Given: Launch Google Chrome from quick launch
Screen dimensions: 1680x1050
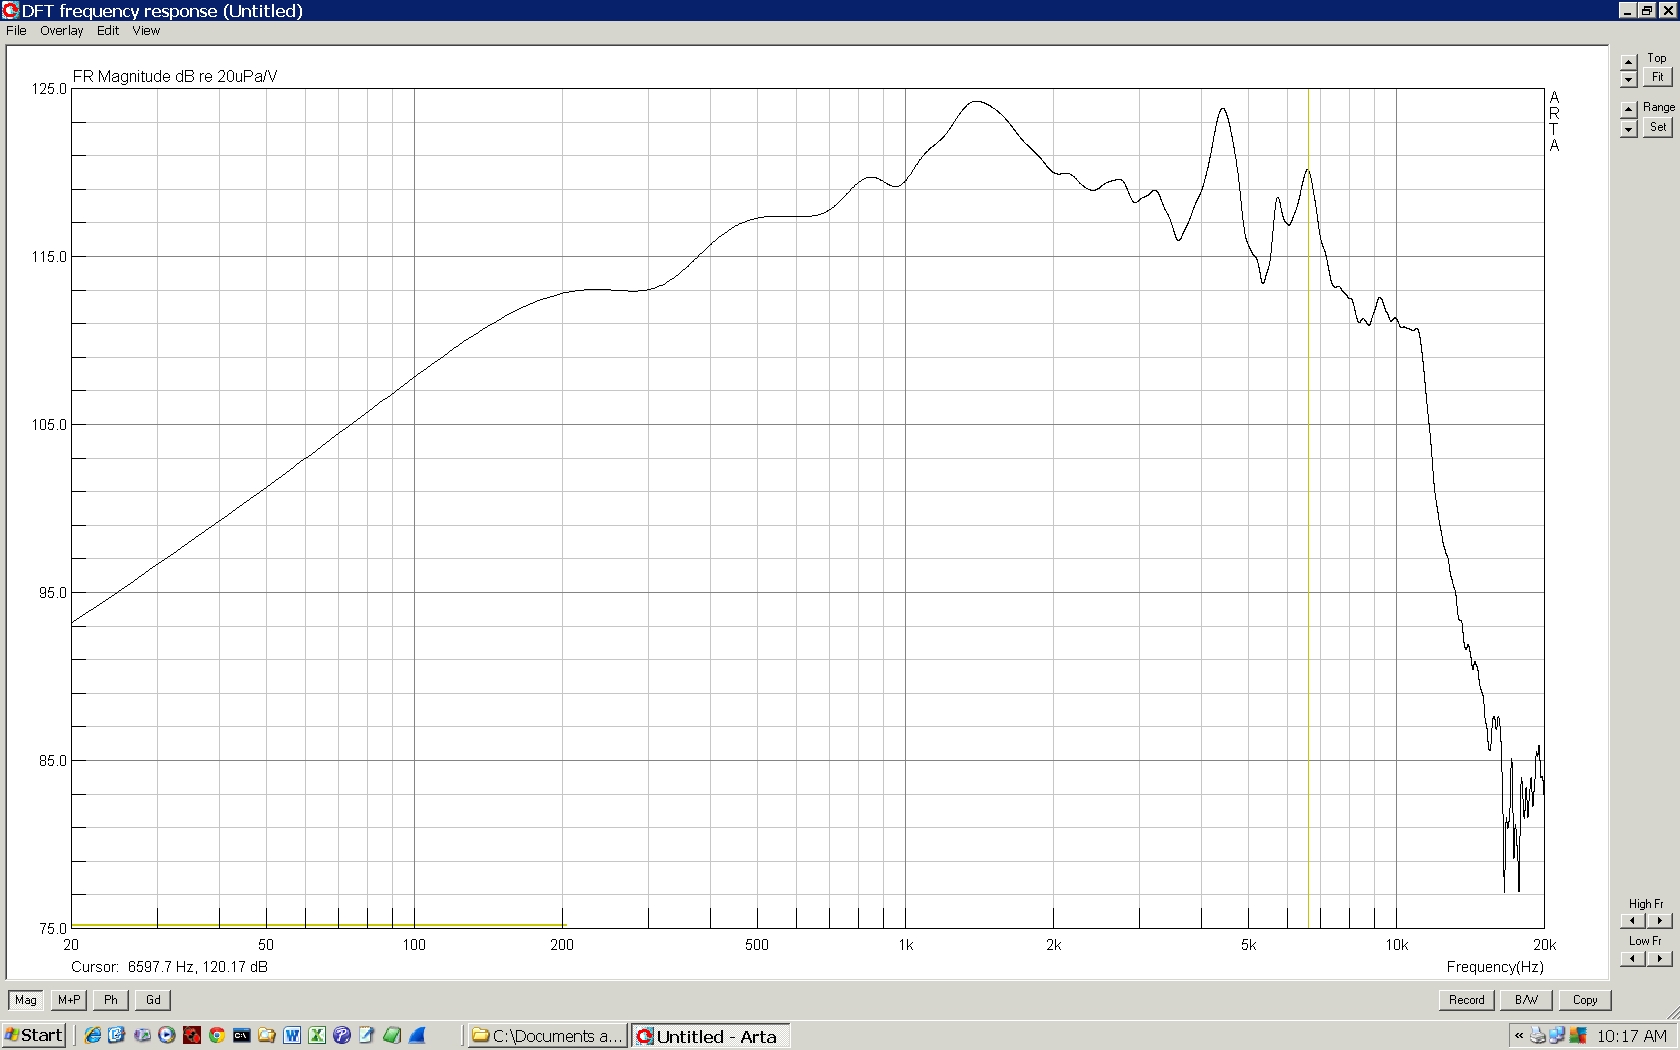Looking at the screenshot, I should (217, 1036).
